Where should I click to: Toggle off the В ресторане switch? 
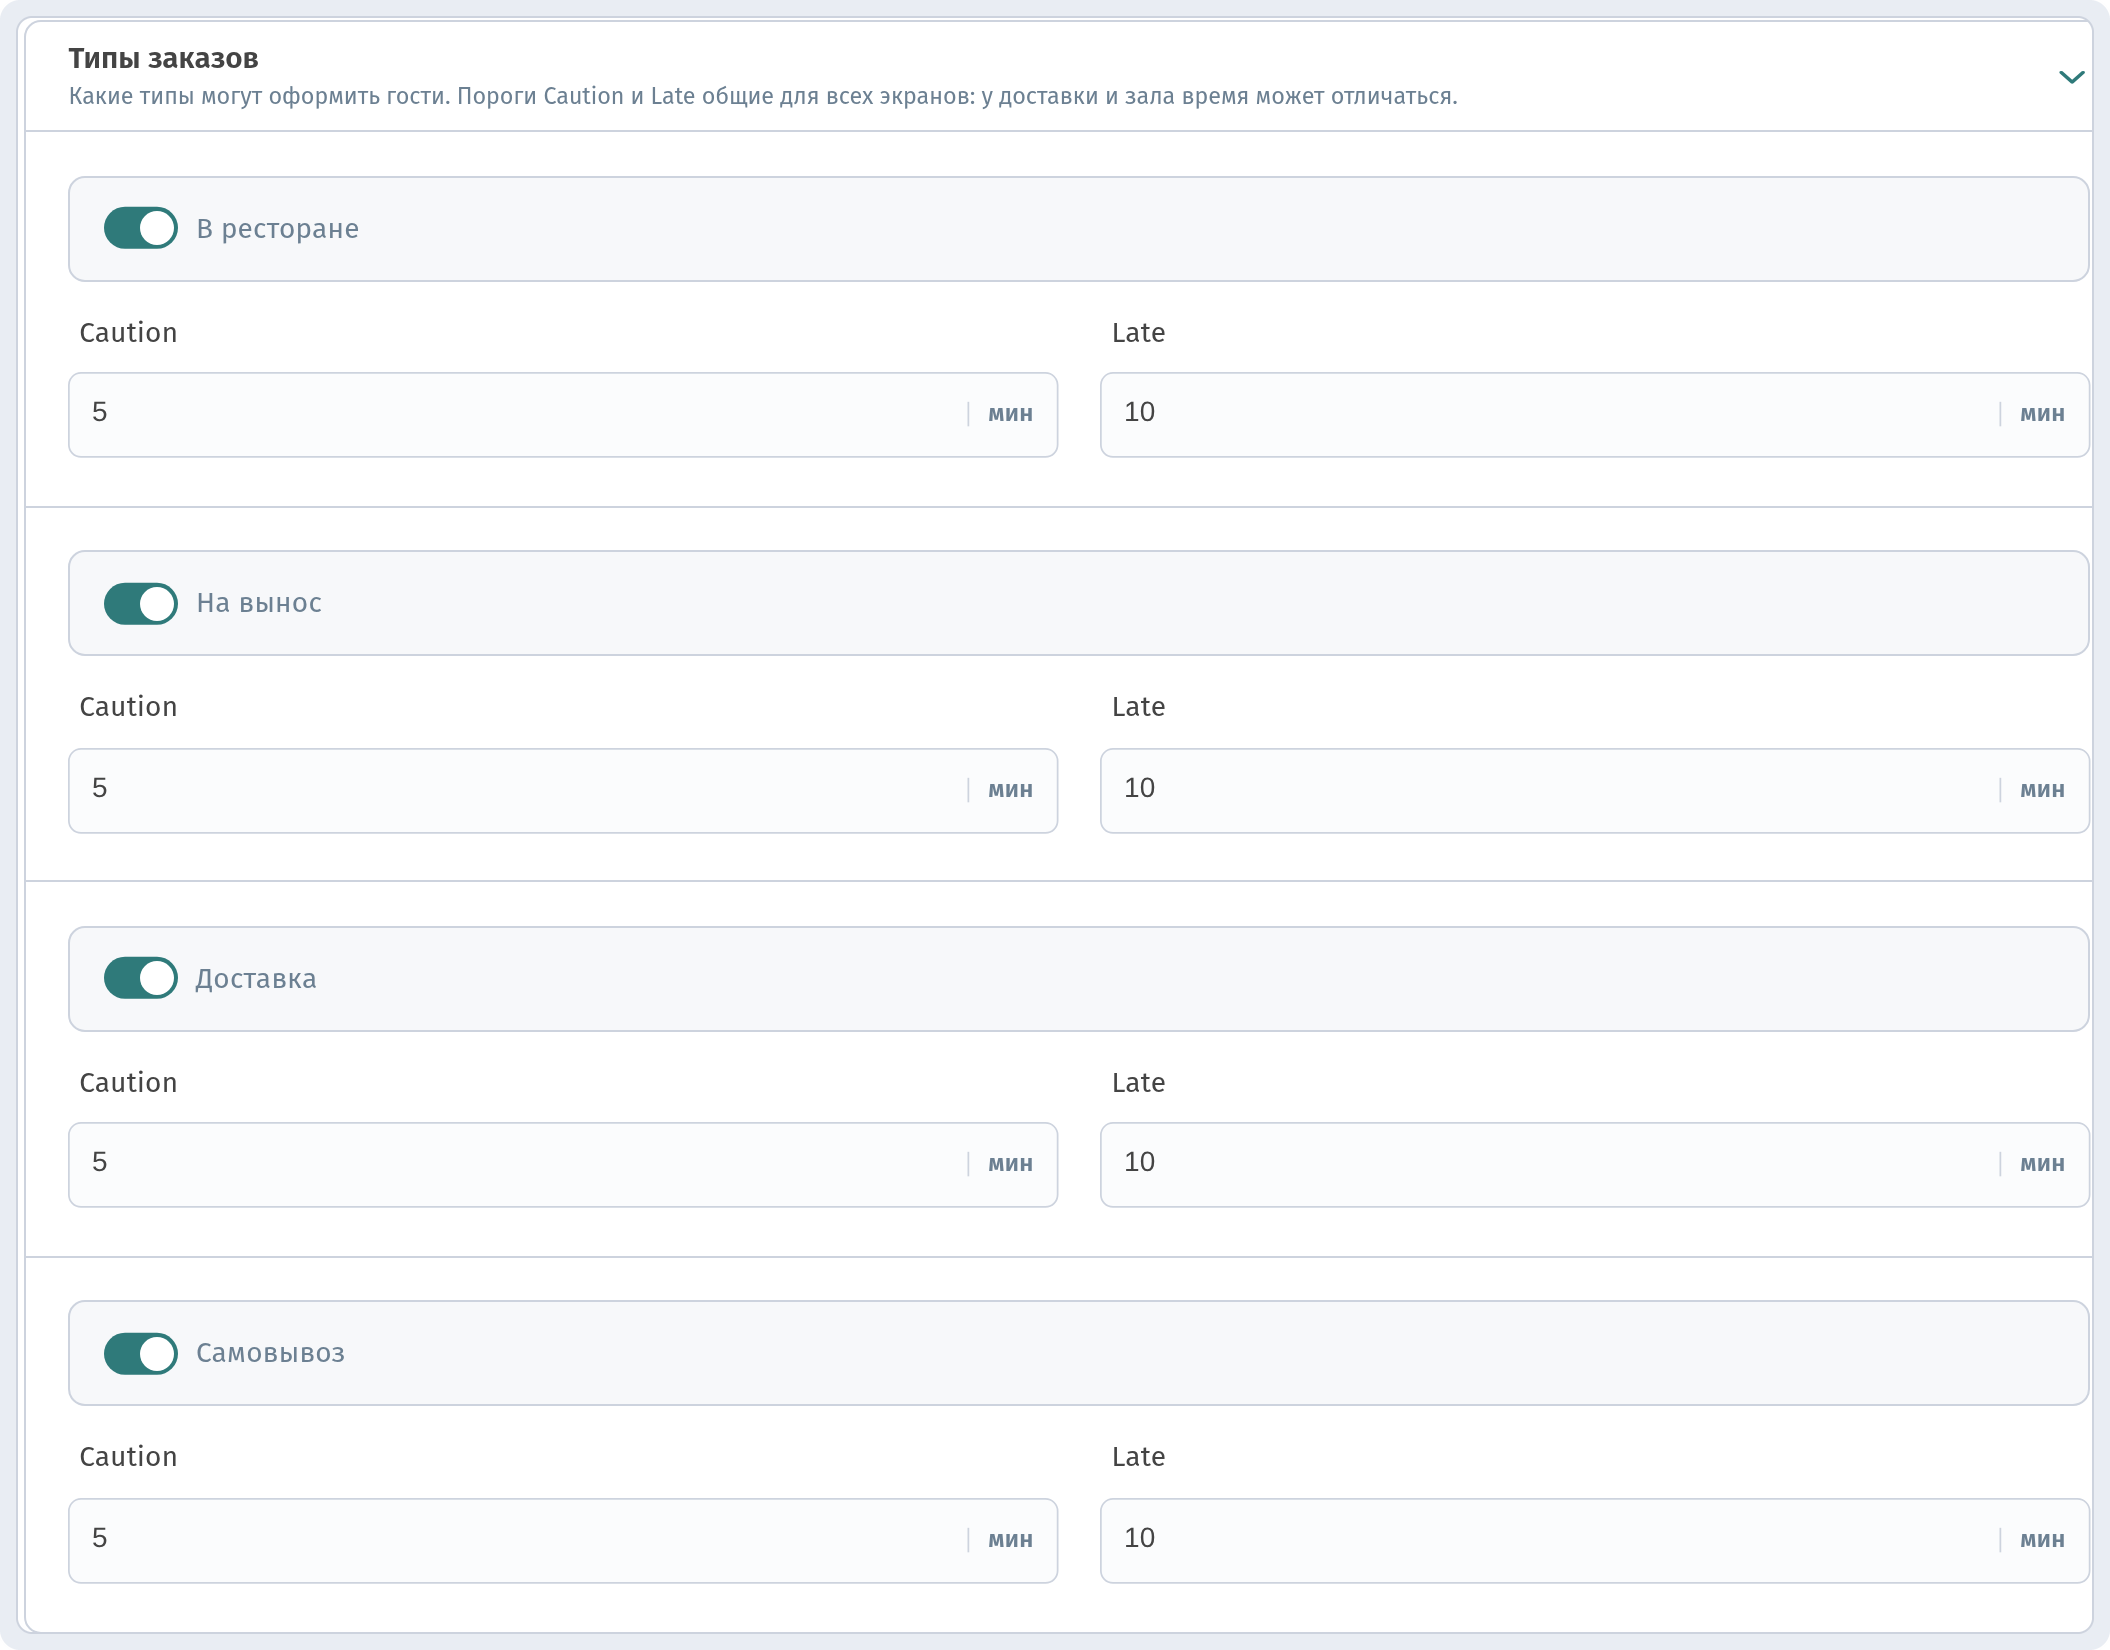point(141,228)
